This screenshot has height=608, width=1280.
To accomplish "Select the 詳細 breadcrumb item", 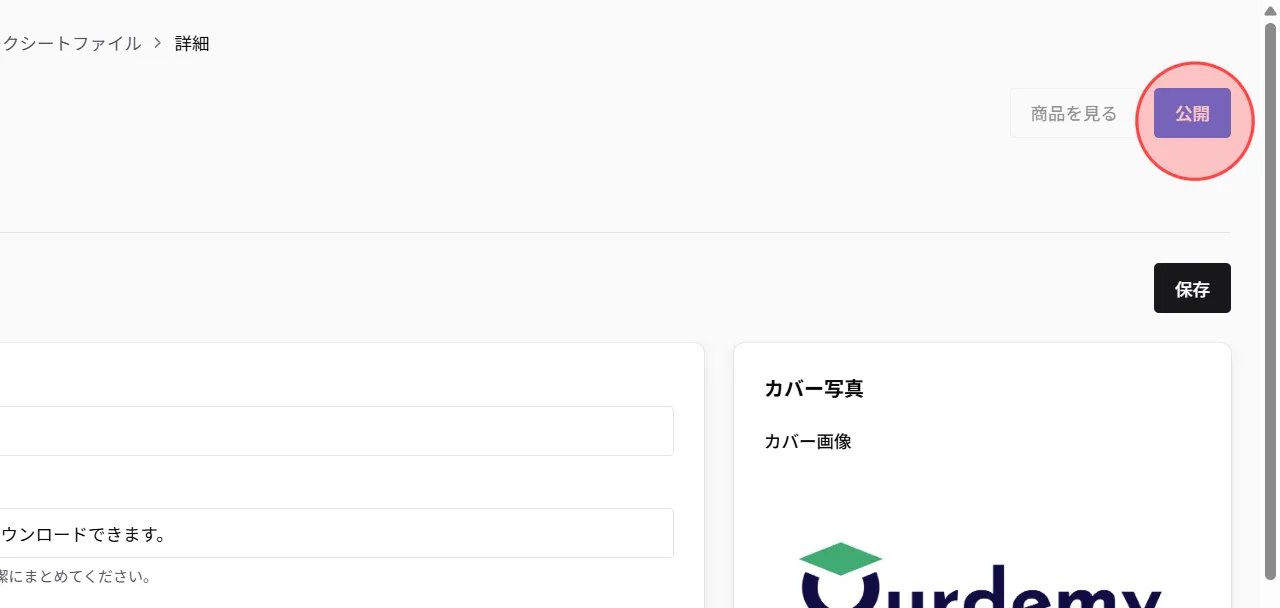I will click(x=192, y=43).
